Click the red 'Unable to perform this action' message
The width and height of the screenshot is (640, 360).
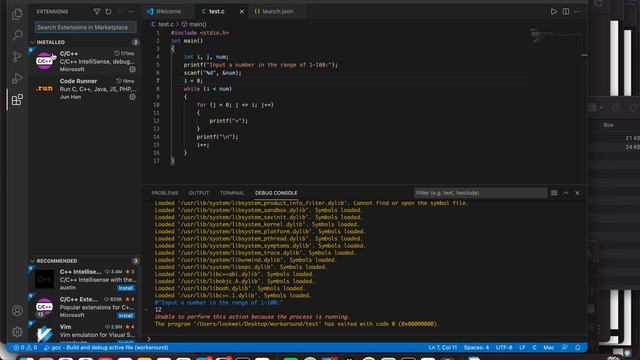coord(252,317)
